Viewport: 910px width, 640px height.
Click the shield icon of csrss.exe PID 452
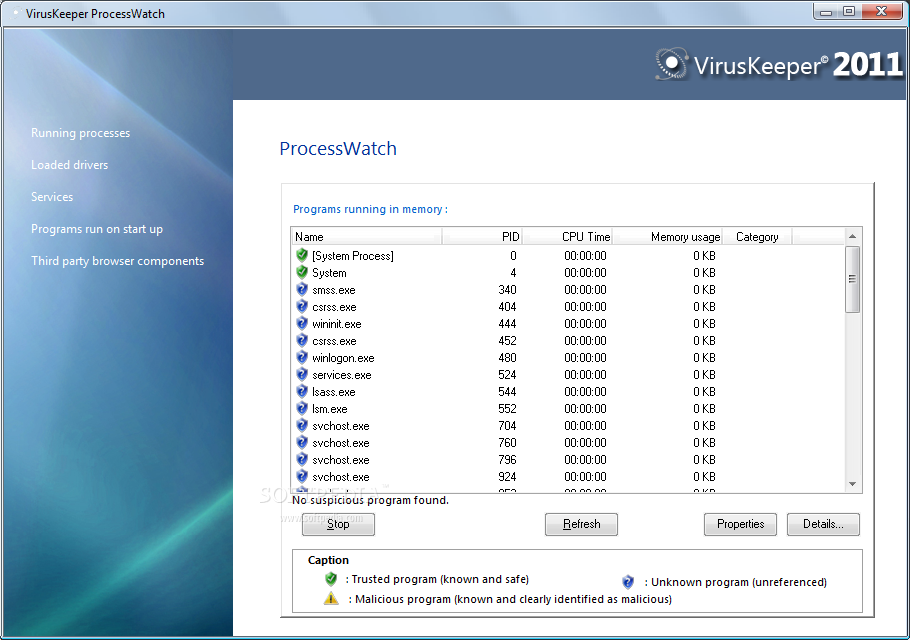click(x=302, y=340)
